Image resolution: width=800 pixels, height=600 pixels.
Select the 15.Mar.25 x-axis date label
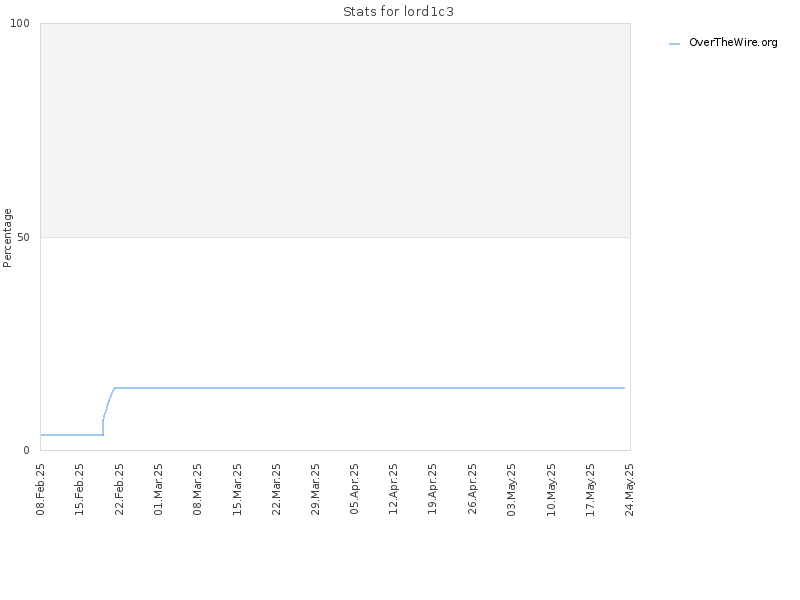(237, 489)
